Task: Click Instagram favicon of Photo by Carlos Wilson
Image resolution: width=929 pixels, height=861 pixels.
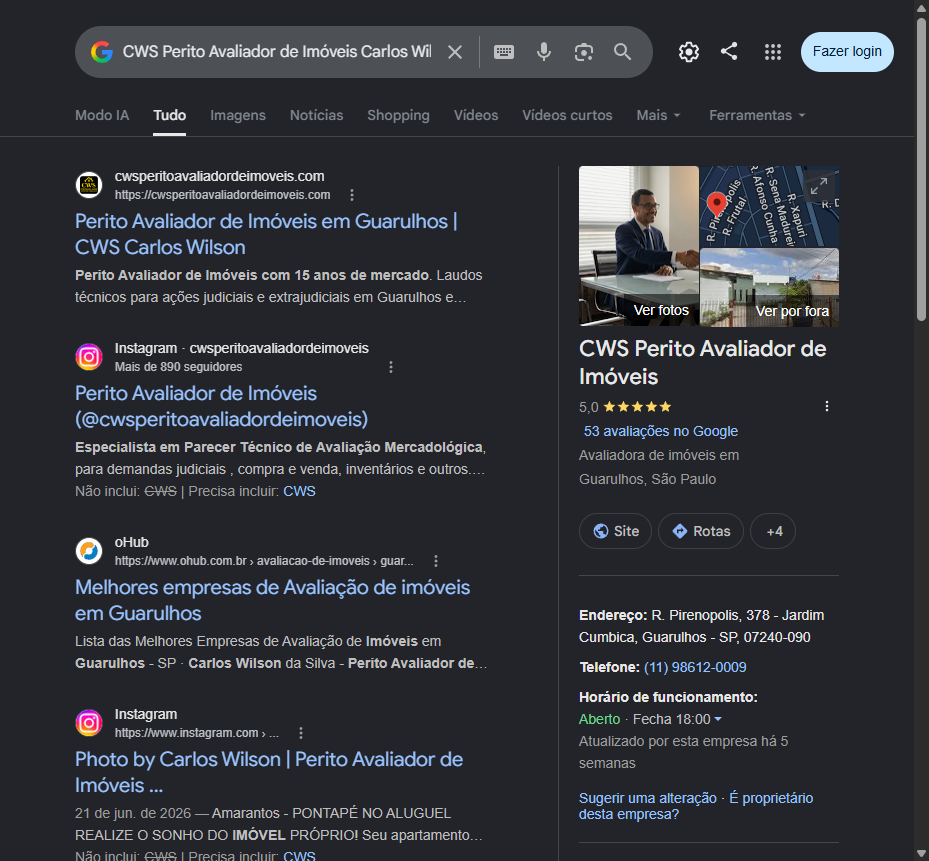Action: 89,723
